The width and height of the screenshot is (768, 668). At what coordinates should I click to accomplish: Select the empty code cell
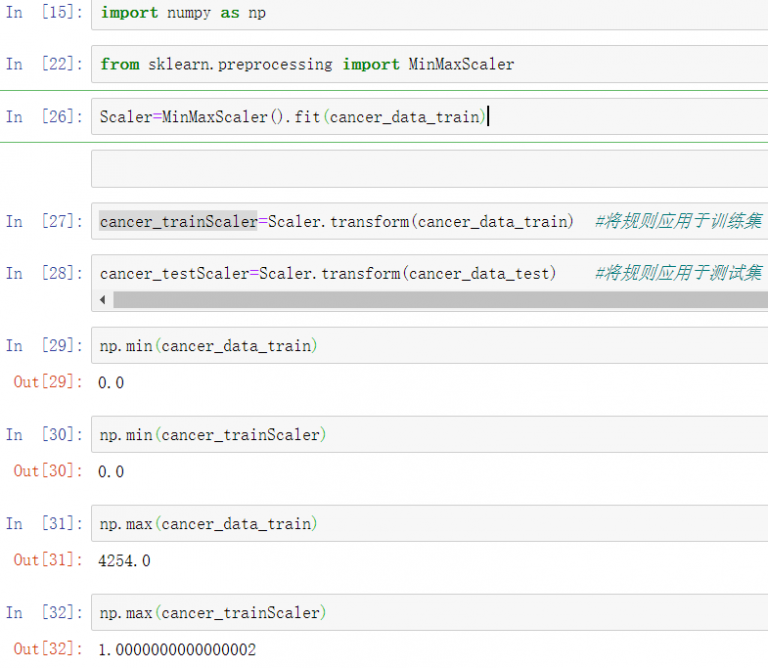click(x=400, y=169)
